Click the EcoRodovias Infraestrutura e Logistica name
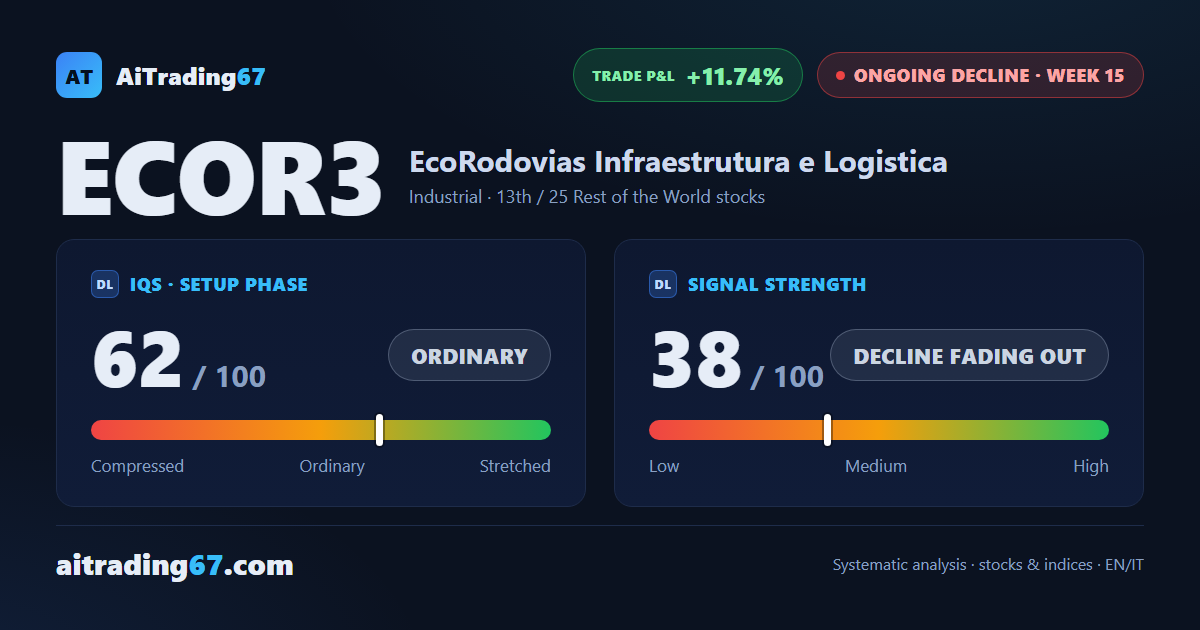 [678, 161]
